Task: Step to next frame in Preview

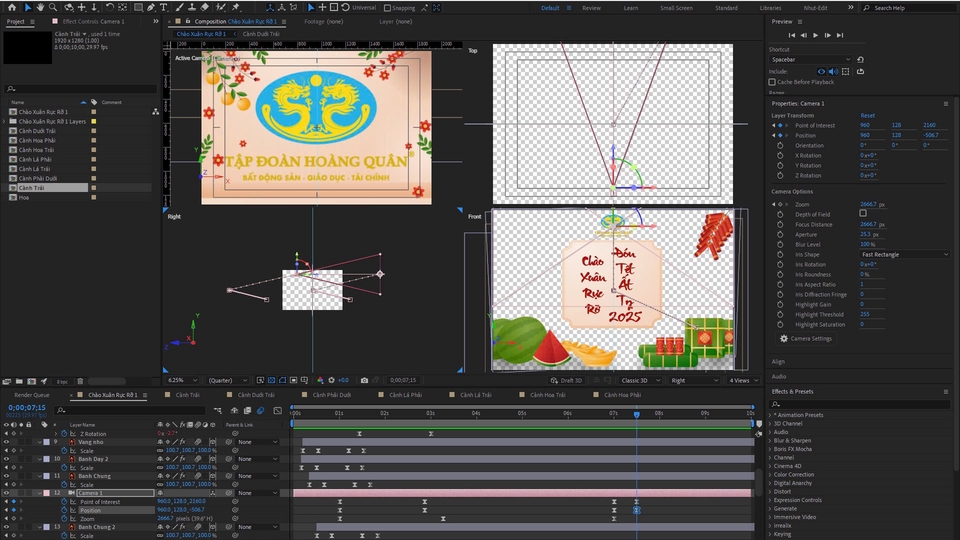Action: [x=828, y=35]
